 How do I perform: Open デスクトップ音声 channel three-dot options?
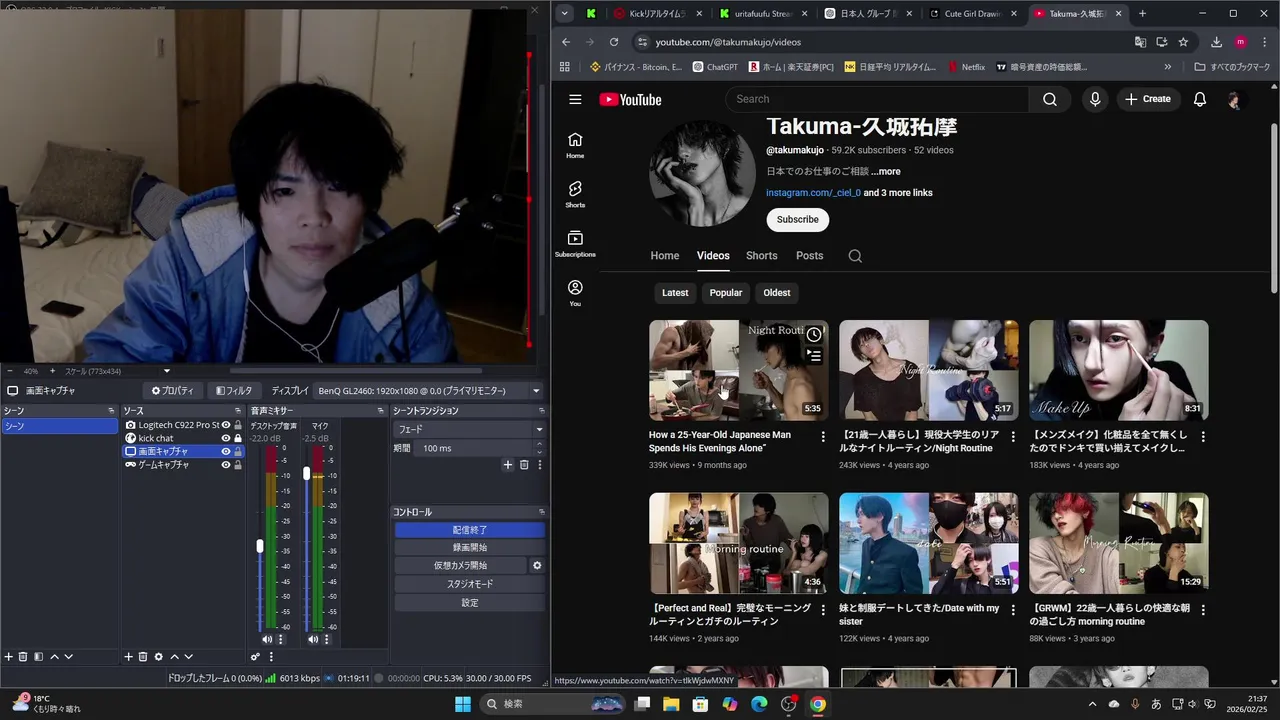point(280,639)
